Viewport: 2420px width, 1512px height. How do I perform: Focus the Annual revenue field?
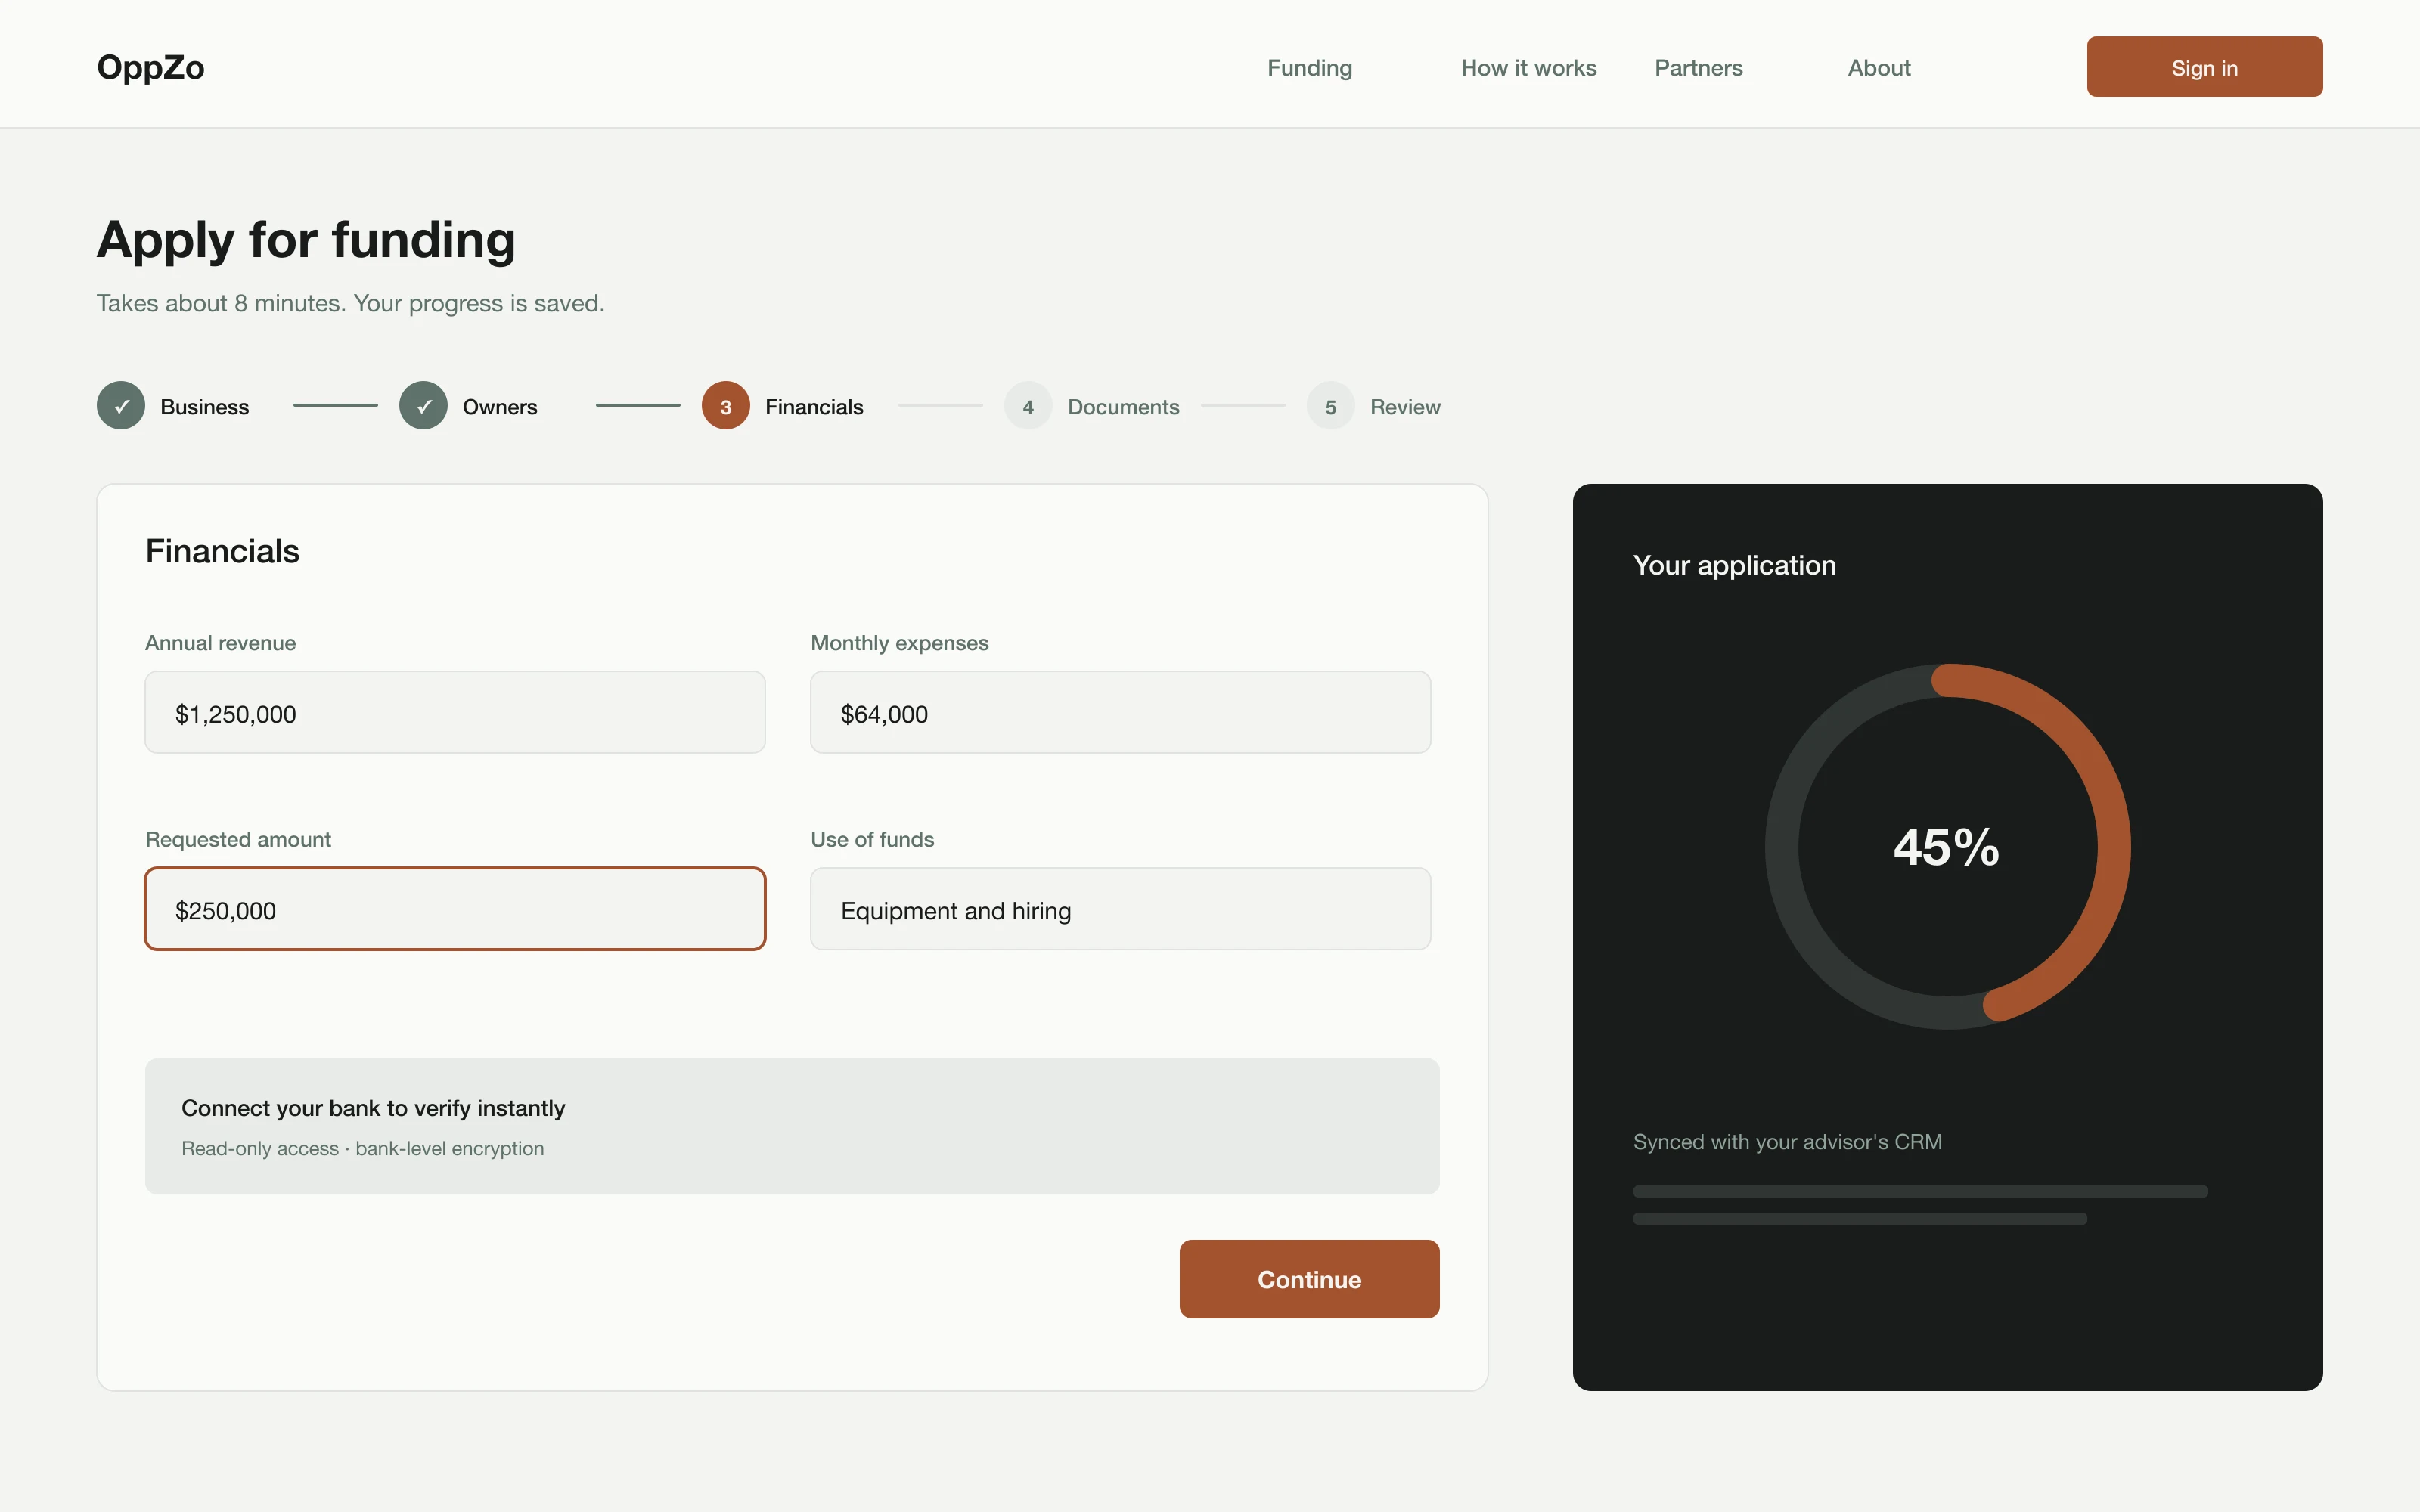[455, 712]
